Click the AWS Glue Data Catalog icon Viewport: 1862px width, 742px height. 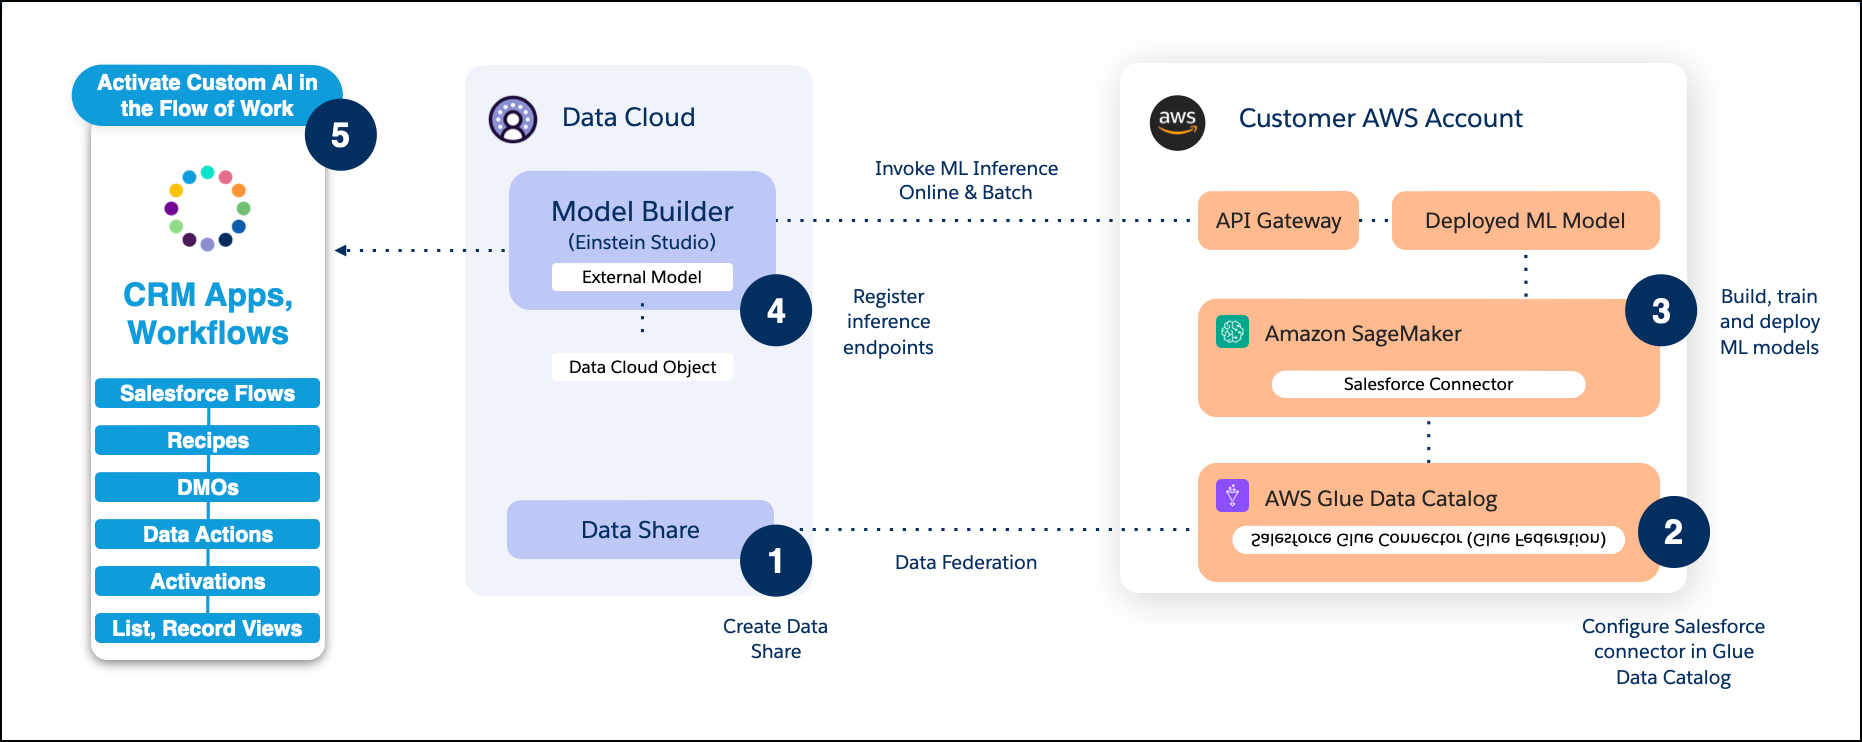point(1232,496)
